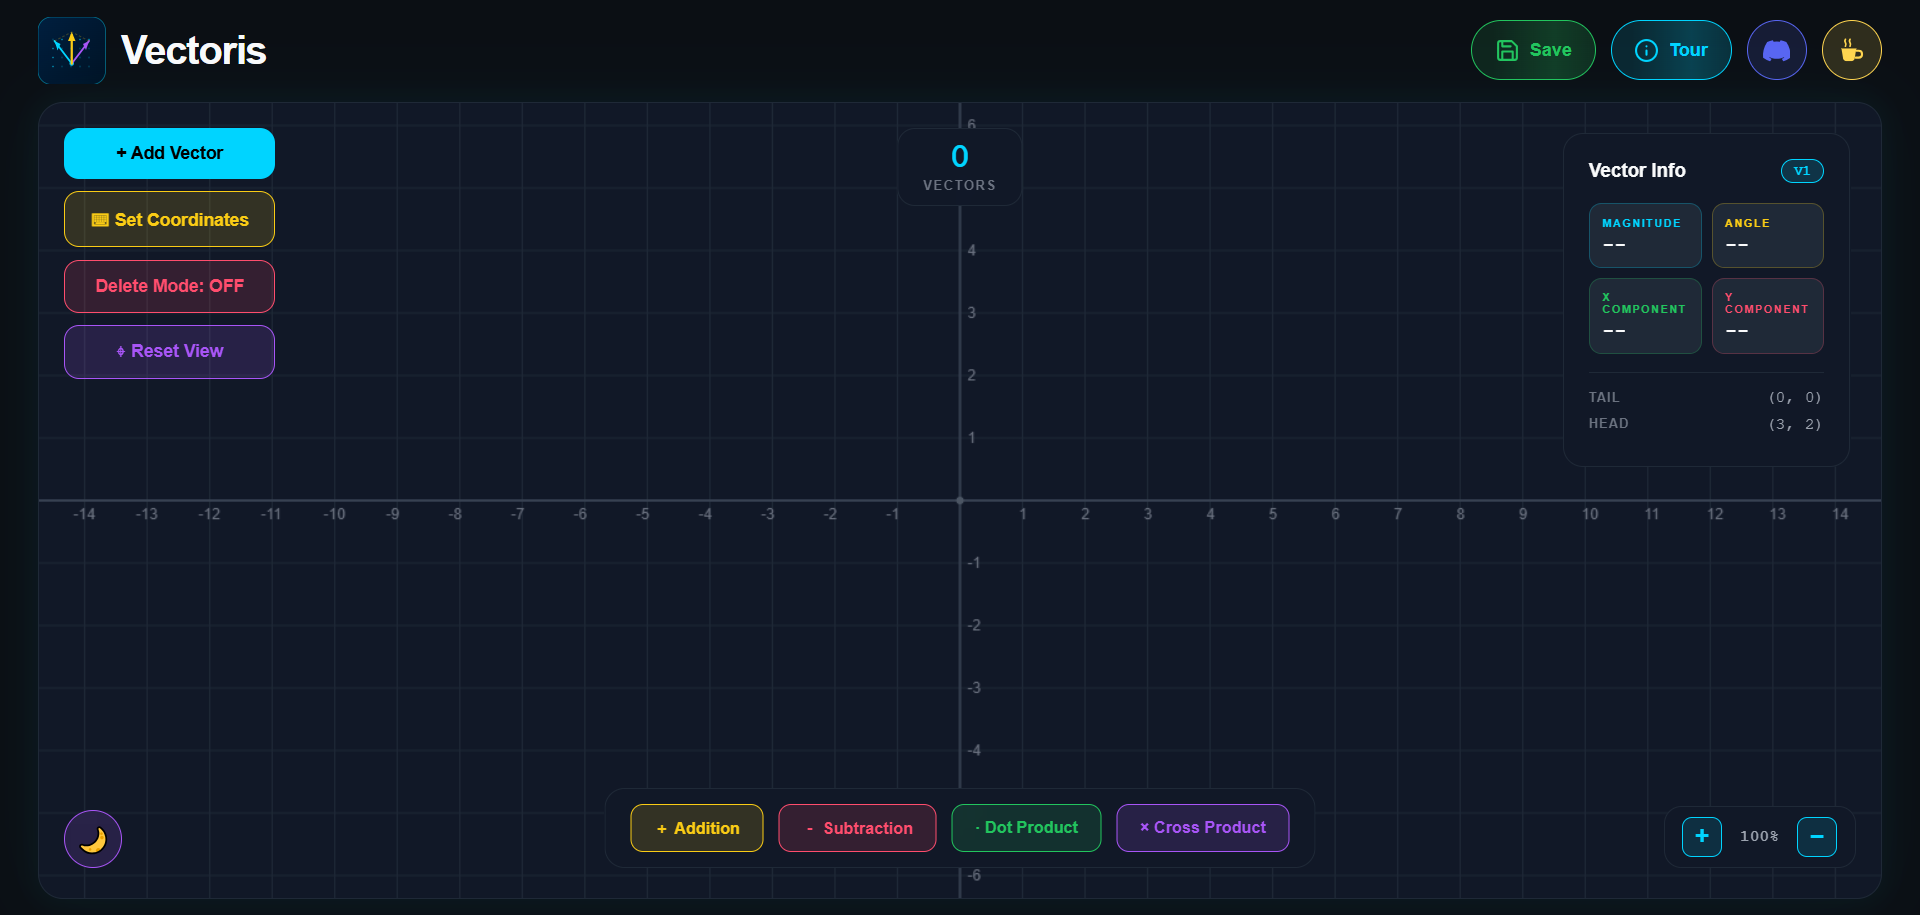Viewport: 1920px width, 915px height.
Task: Click x-axis label 5
Action: (1273, 514)
